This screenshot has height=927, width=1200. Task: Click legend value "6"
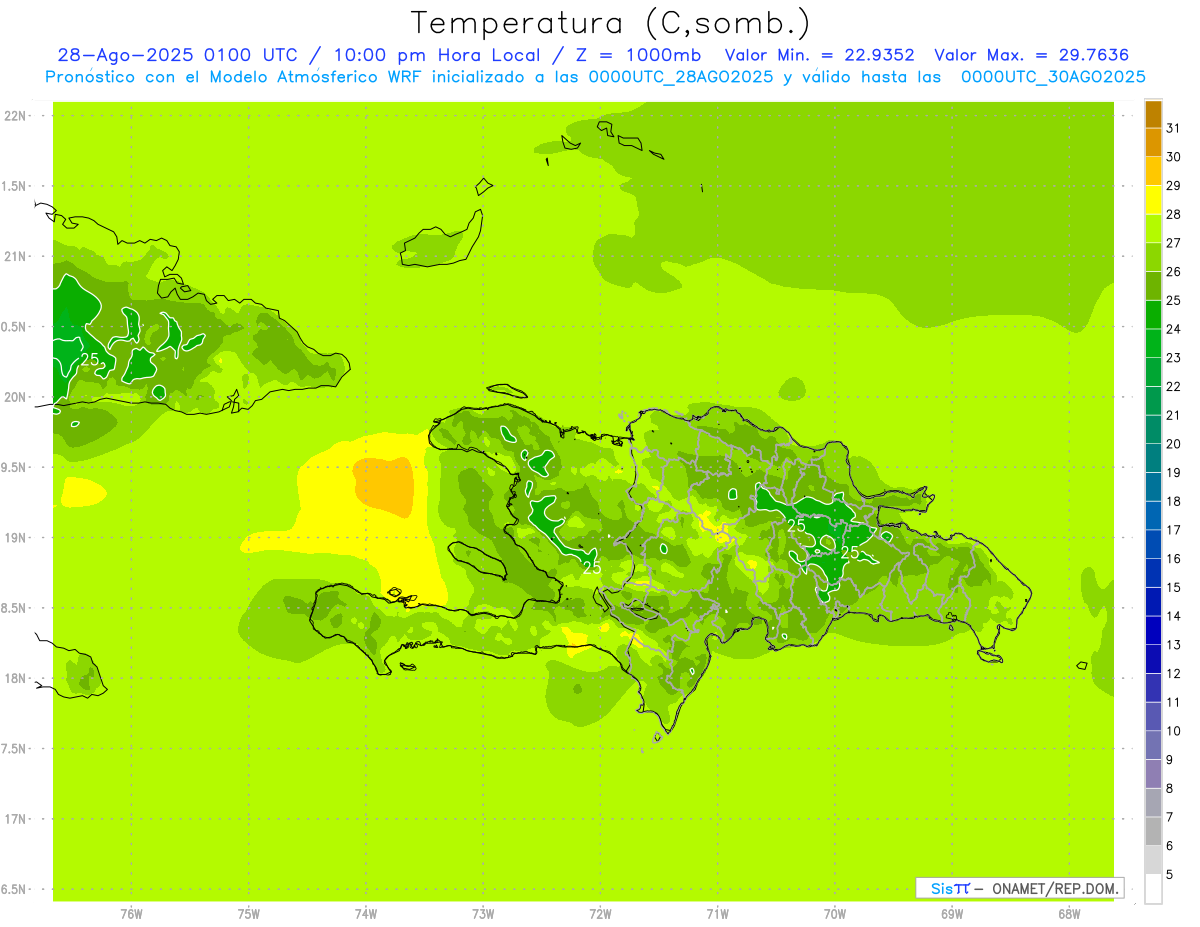1170,846
